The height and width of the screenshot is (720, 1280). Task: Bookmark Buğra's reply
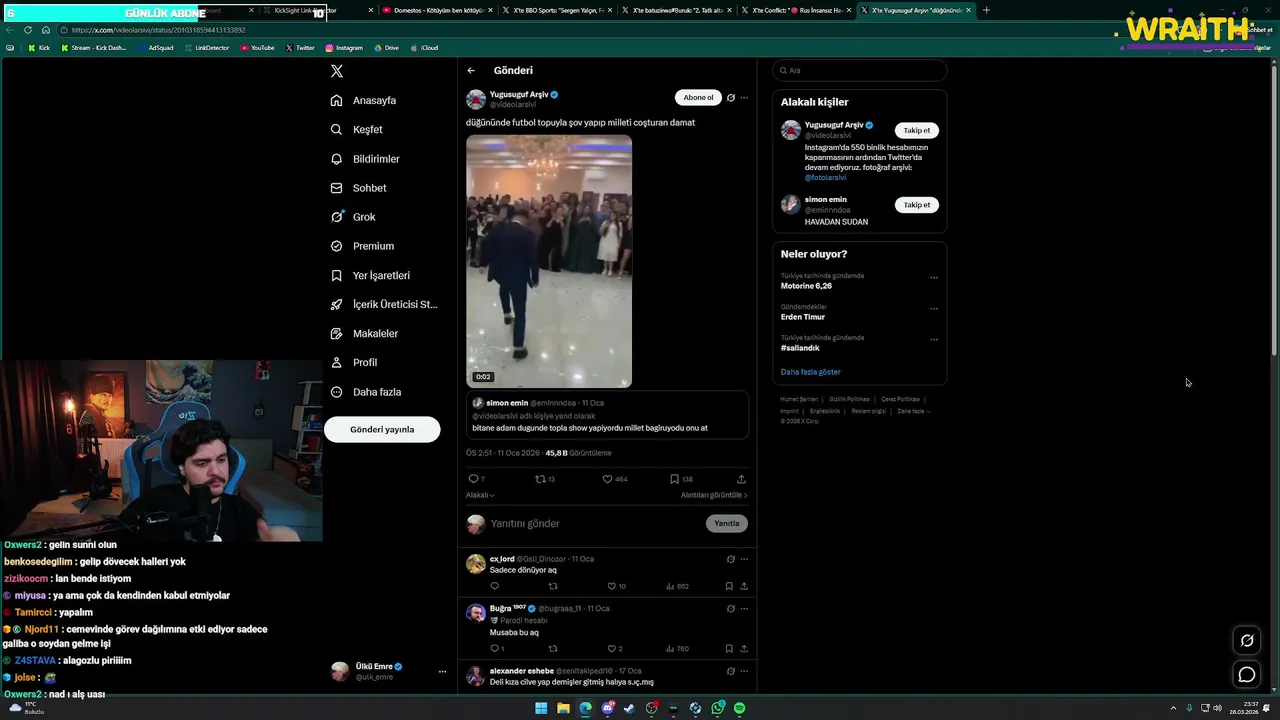(729, 648)
